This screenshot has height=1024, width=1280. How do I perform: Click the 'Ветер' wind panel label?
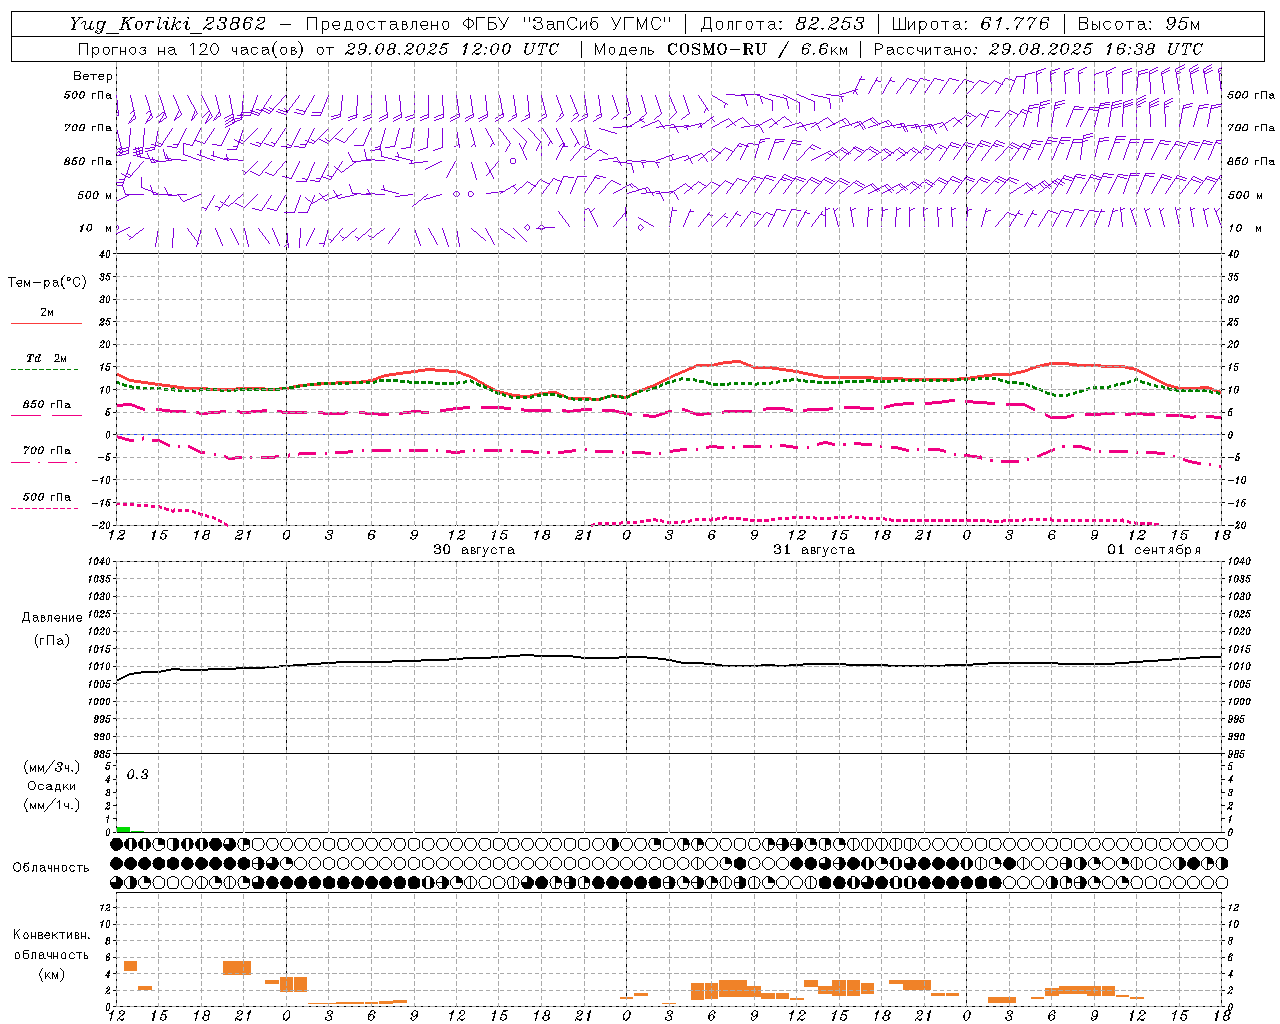tap(93, 76)
